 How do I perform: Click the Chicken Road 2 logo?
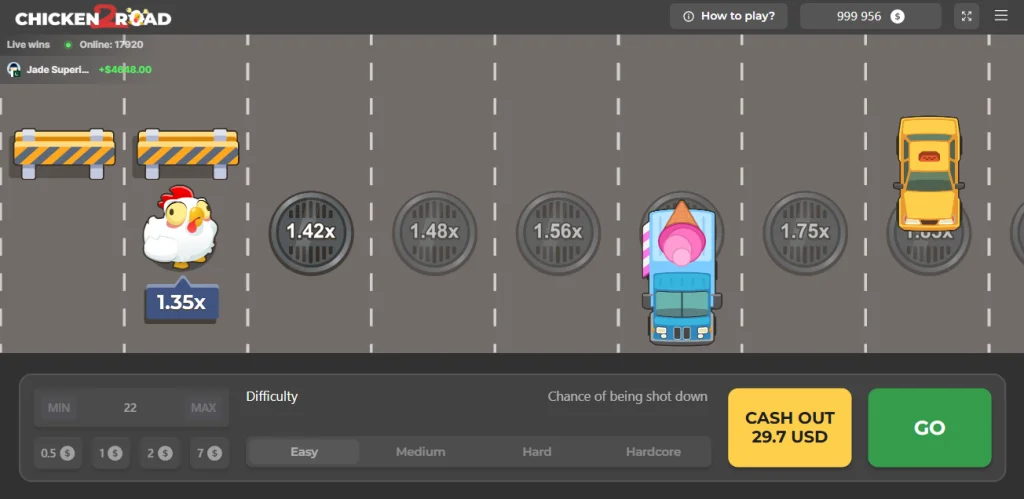tap(93, 17)
